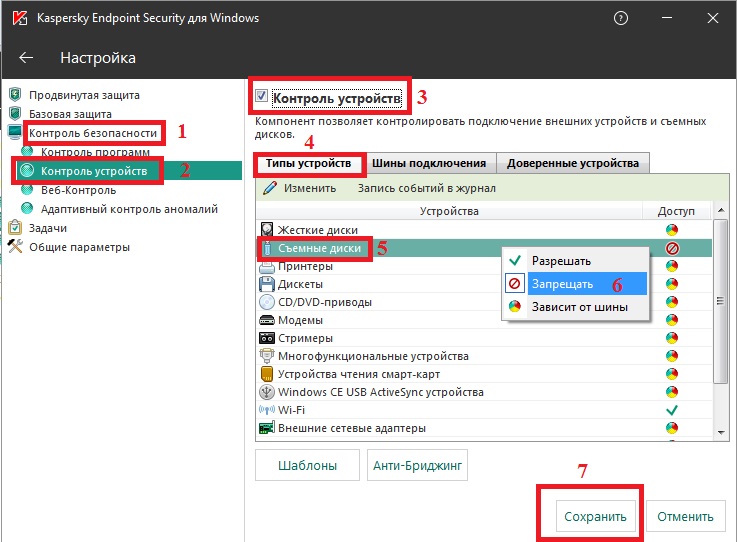The width and height of the screenshot is (737, 542).
Task: Click the green check access icon for Wi-Fi
Action: pos(672,410)
